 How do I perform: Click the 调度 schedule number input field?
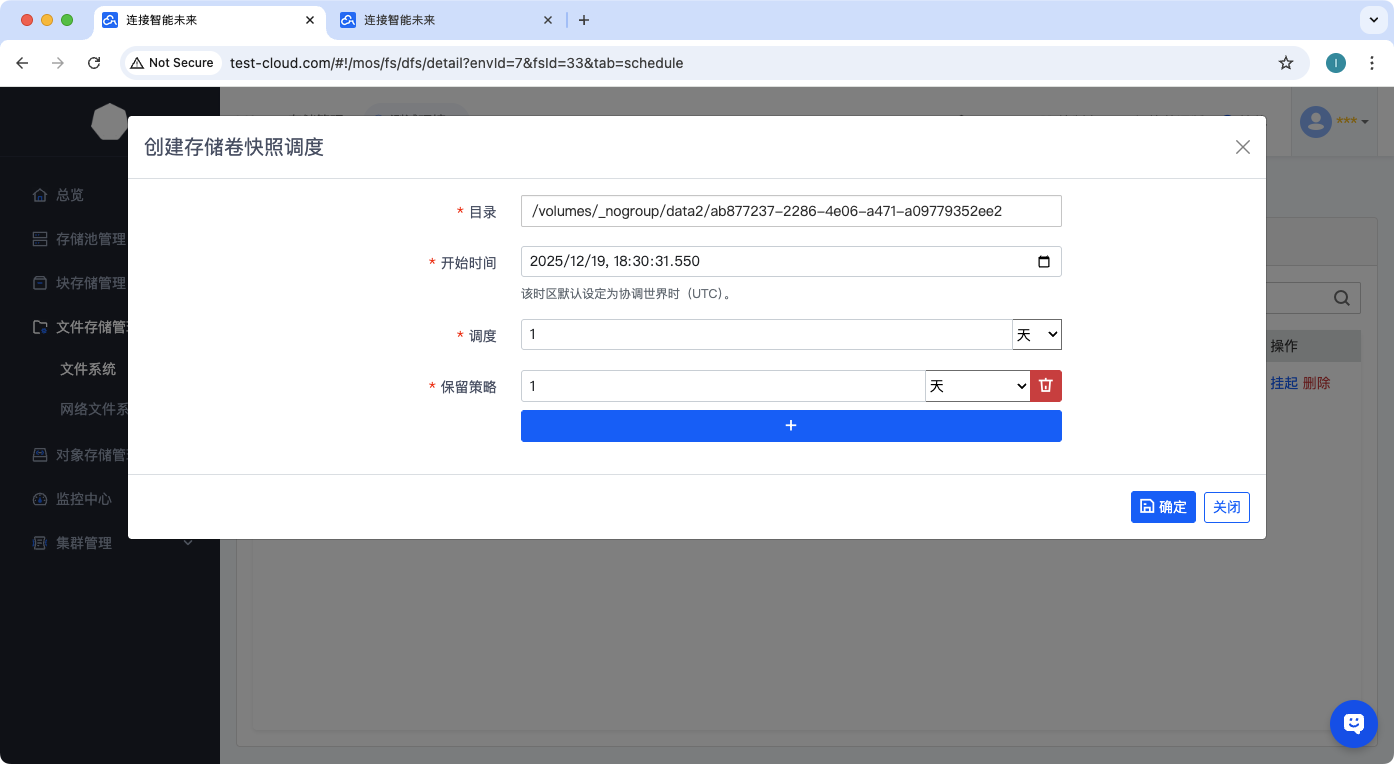pyautogui.click(x=766, y=335)
